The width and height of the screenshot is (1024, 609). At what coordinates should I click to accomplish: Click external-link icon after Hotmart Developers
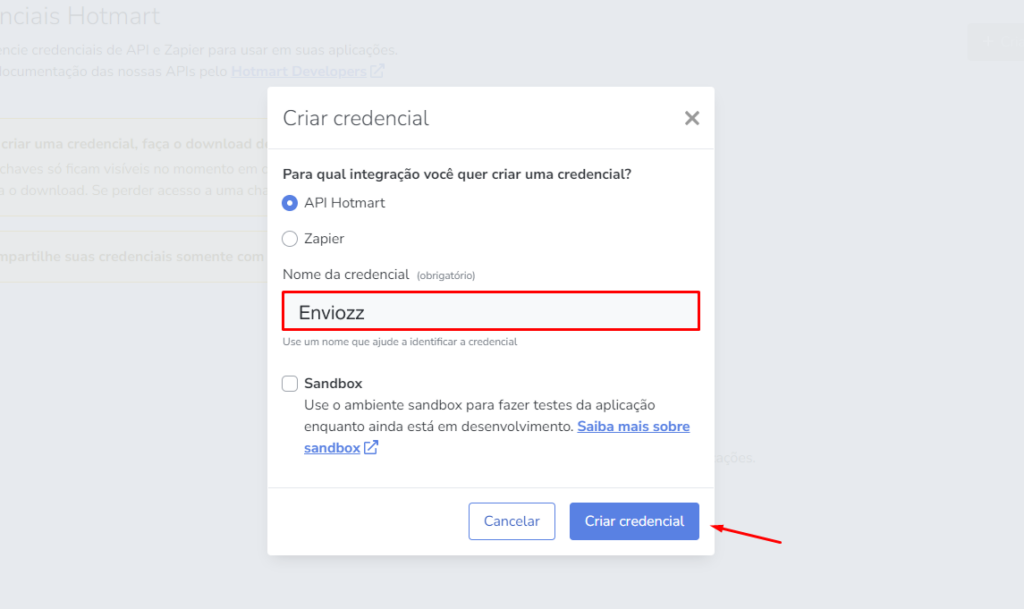click(377, 71)
